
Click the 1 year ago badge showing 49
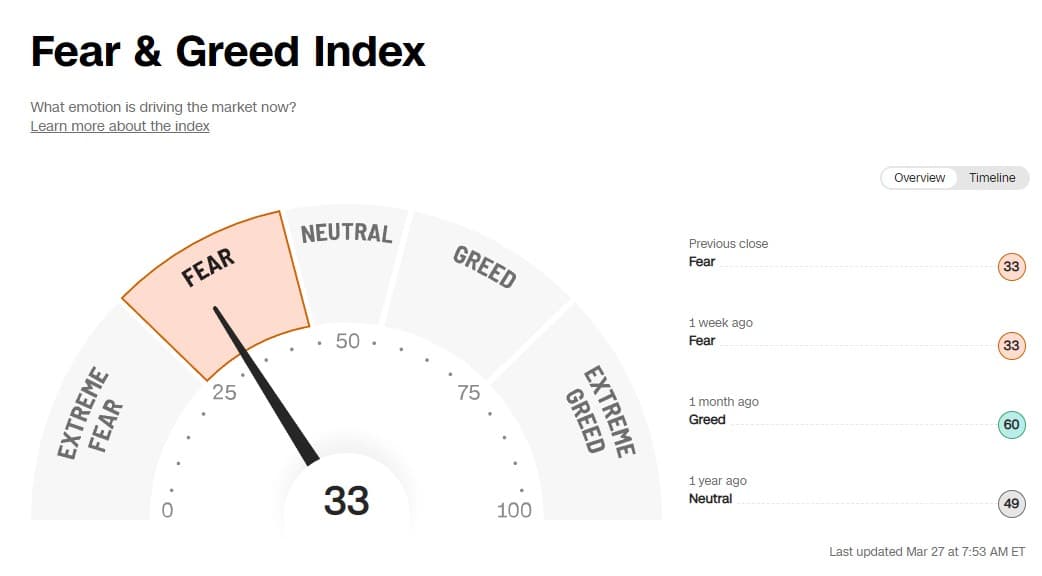pos(1011,504)
